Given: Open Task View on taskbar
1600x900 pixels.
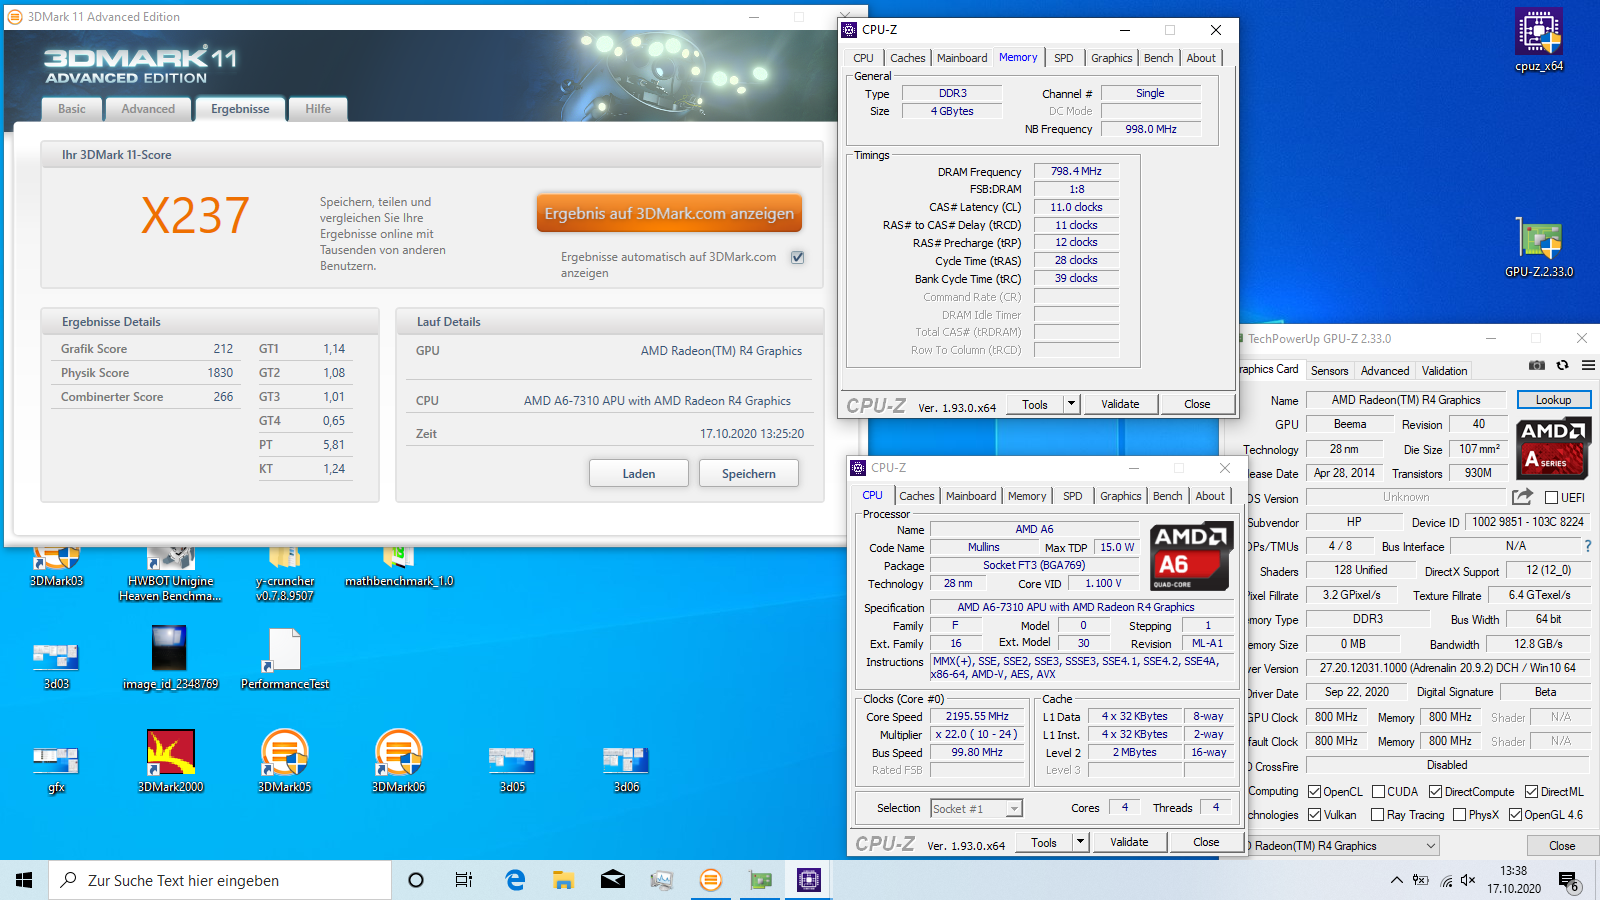Looking at the screenshot, I should (464, 880).
